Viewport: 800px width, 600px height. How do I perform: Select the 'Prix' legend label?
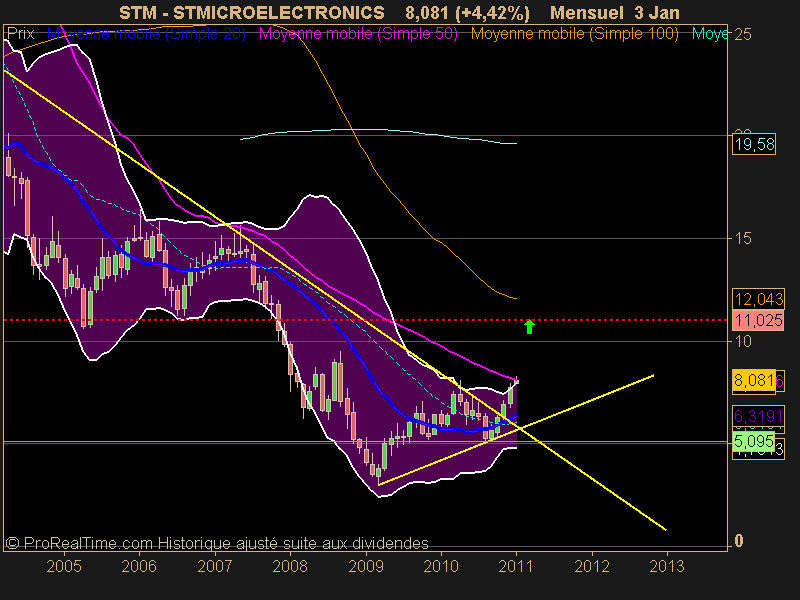[x=21, y=34]
